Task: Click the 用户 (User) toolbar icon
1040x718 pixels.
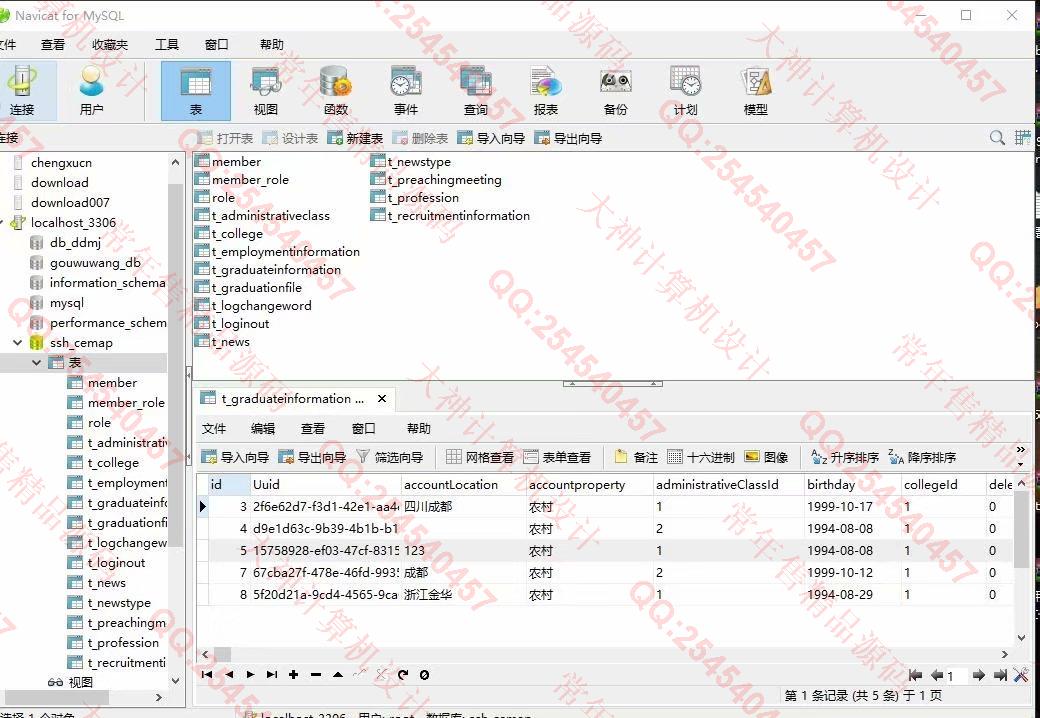Action: tap(92, 91)
